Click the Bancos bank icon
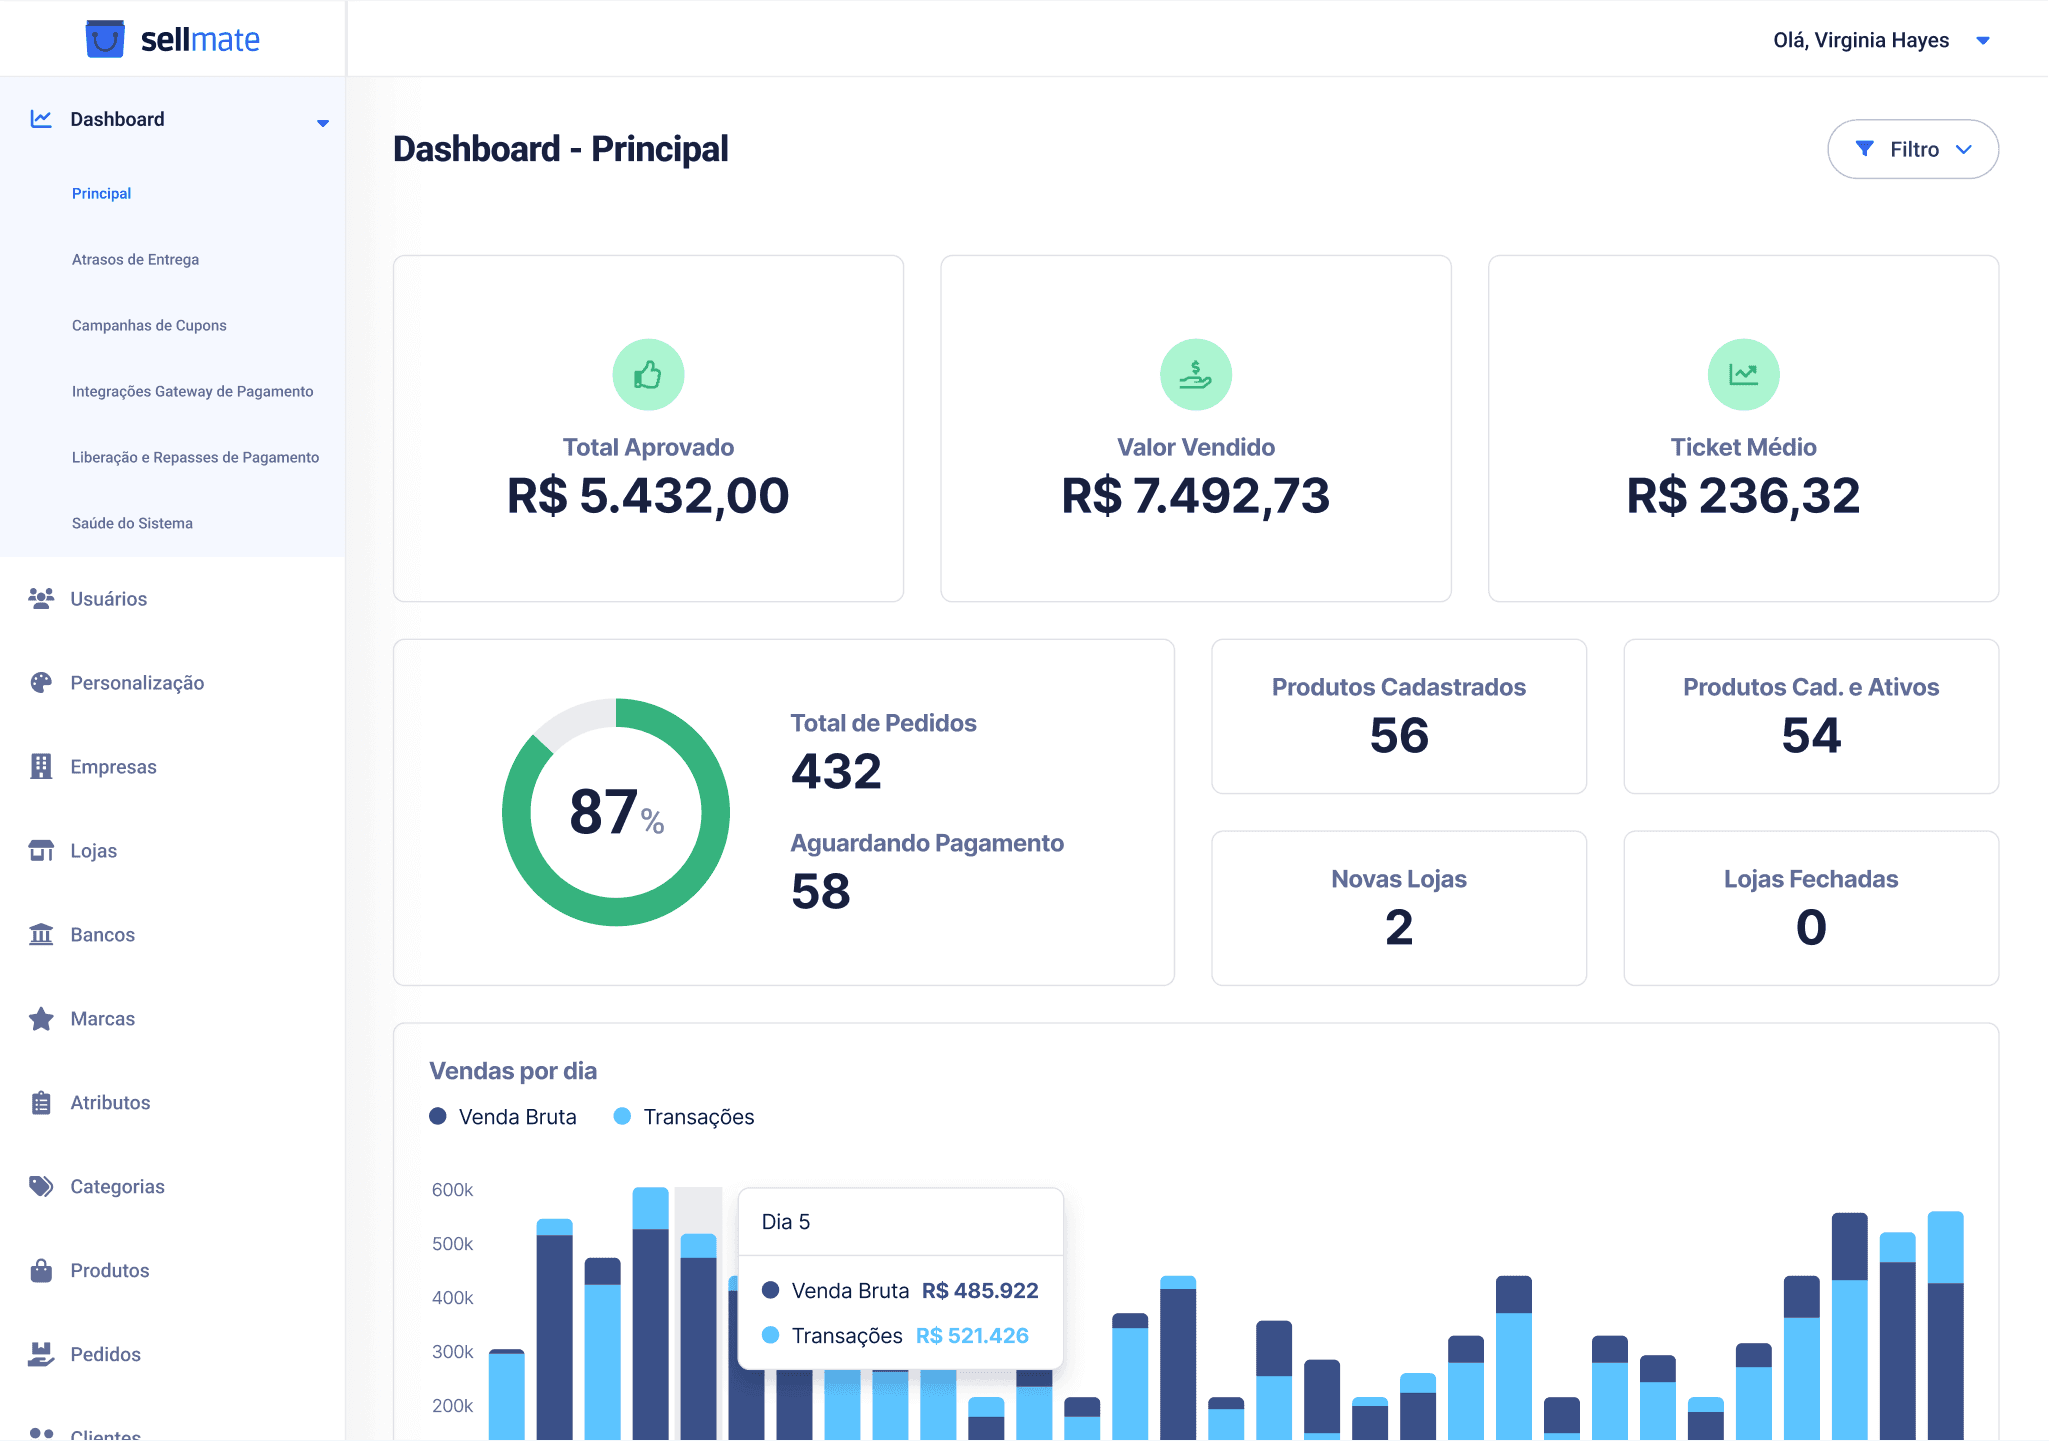Screen dimensions: 2049x1441 click(x=41, y=934)
